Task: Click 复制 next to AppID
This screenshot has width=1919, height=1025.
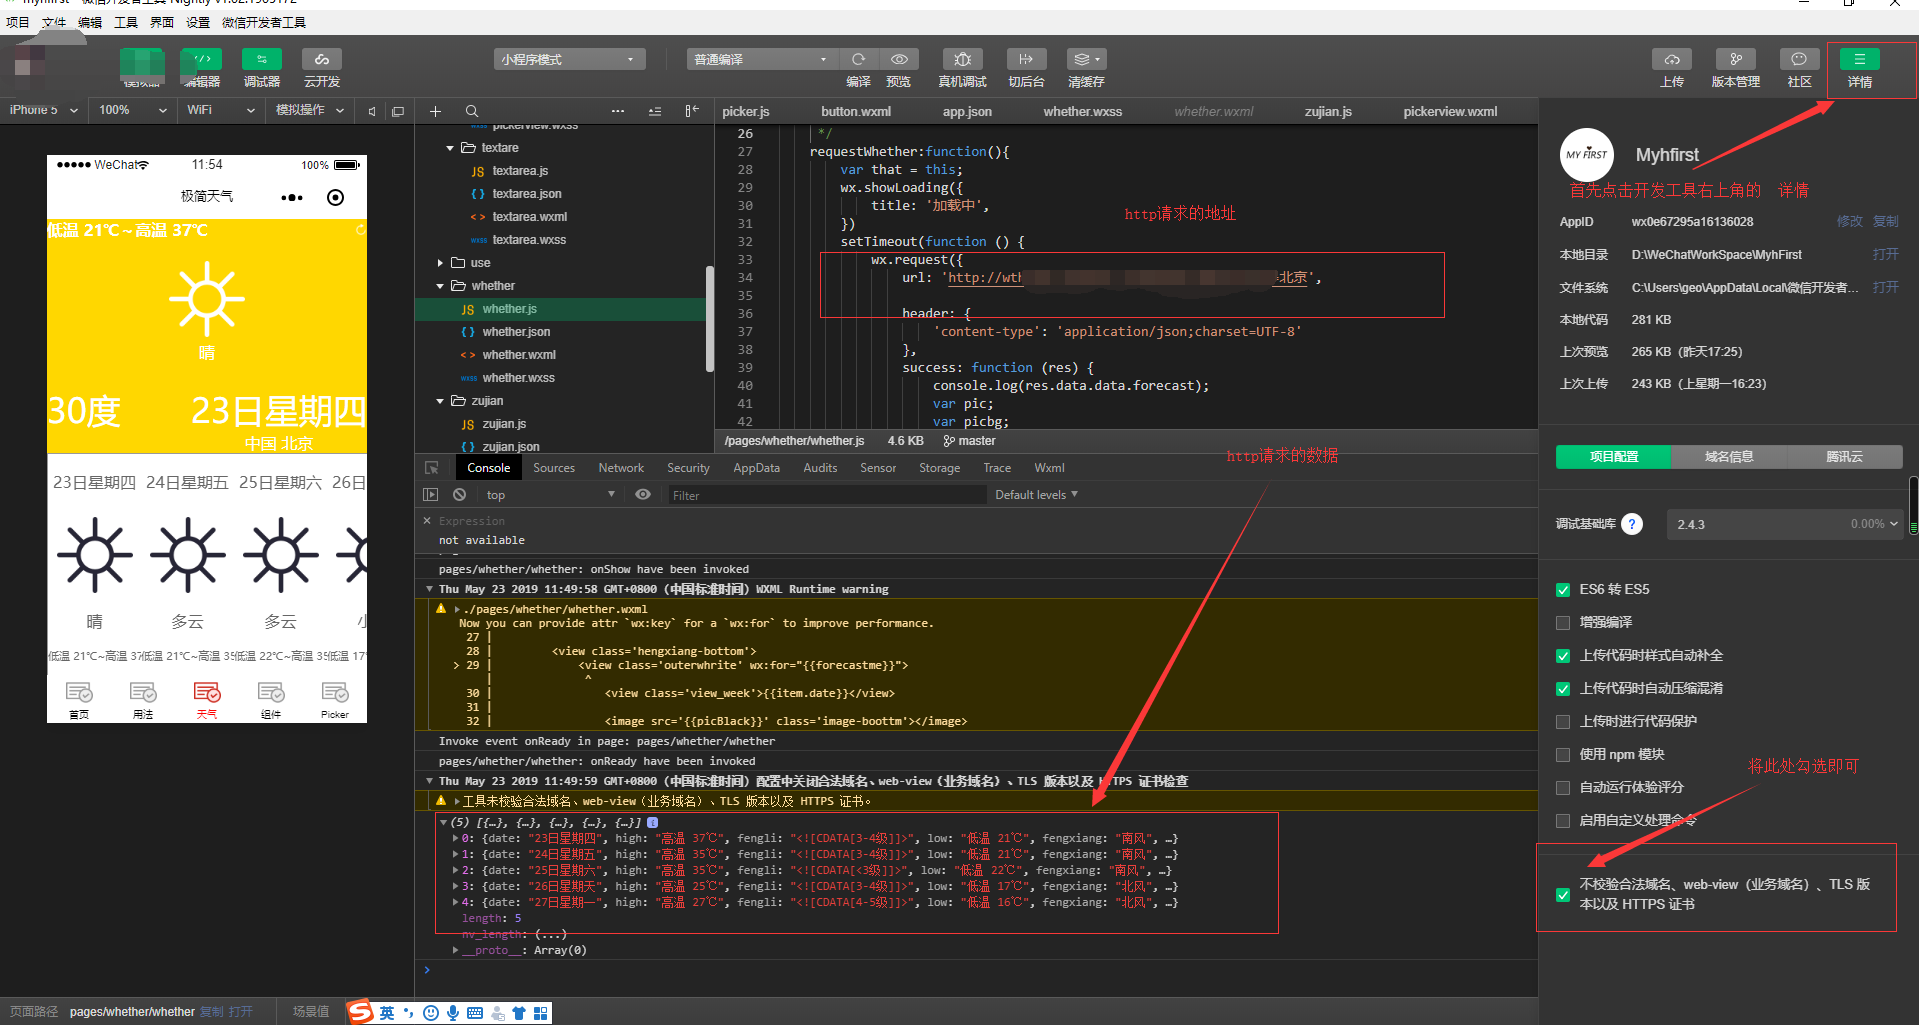Action: 1886,222
